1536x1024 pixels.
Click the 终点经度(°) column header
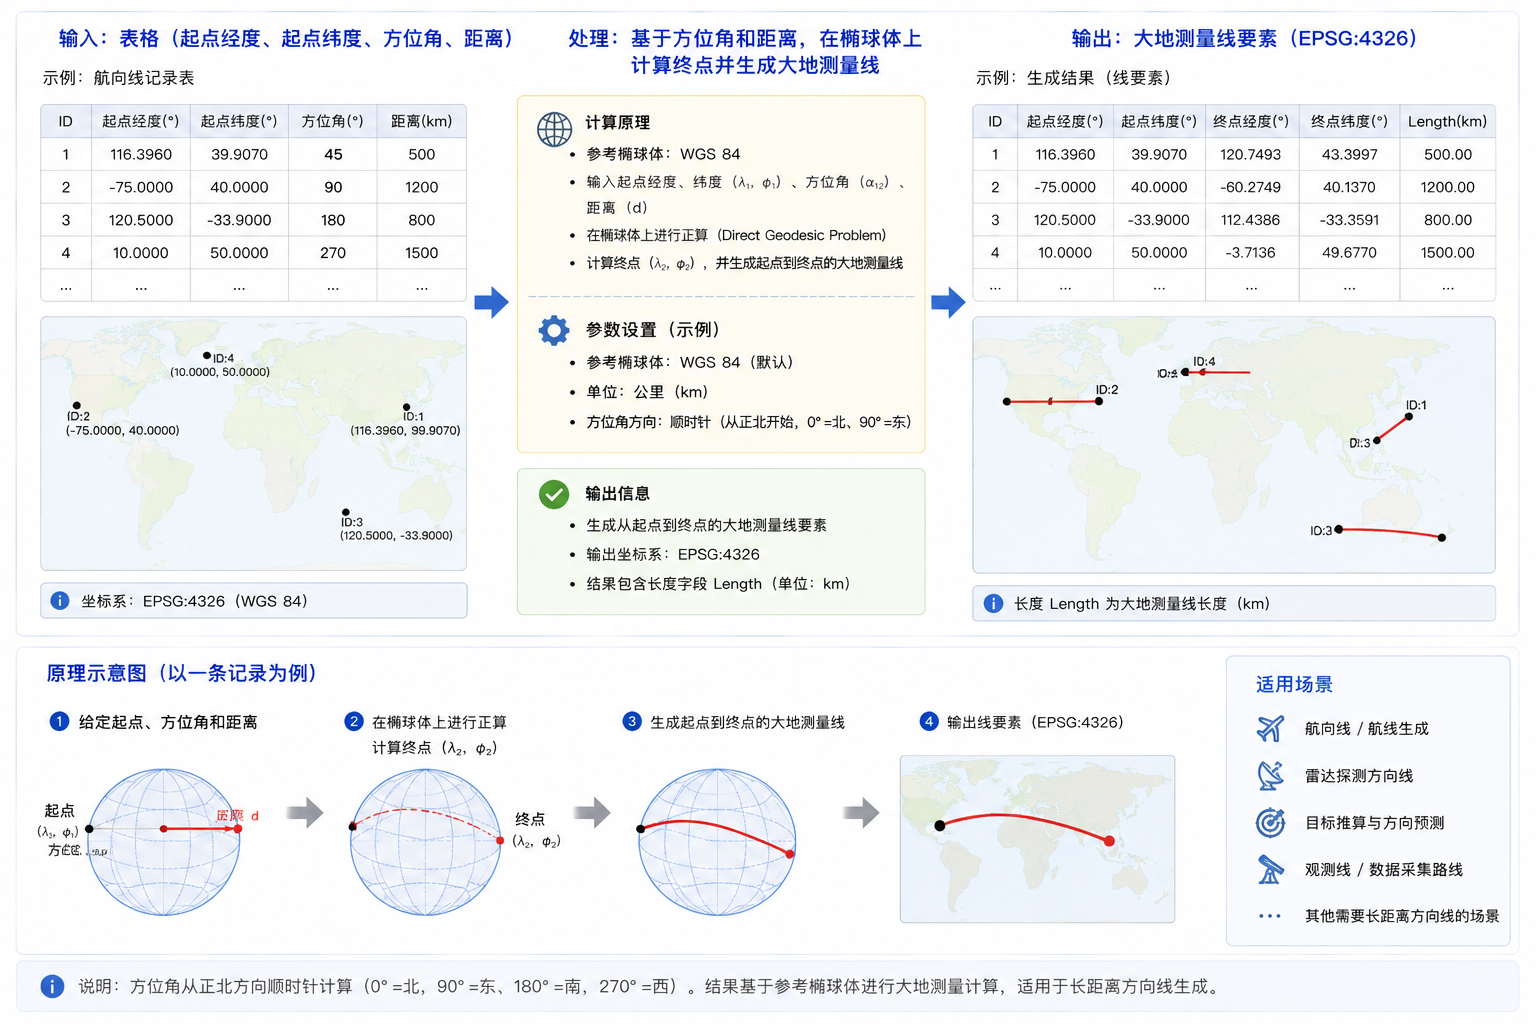(x=1251, y=121)
